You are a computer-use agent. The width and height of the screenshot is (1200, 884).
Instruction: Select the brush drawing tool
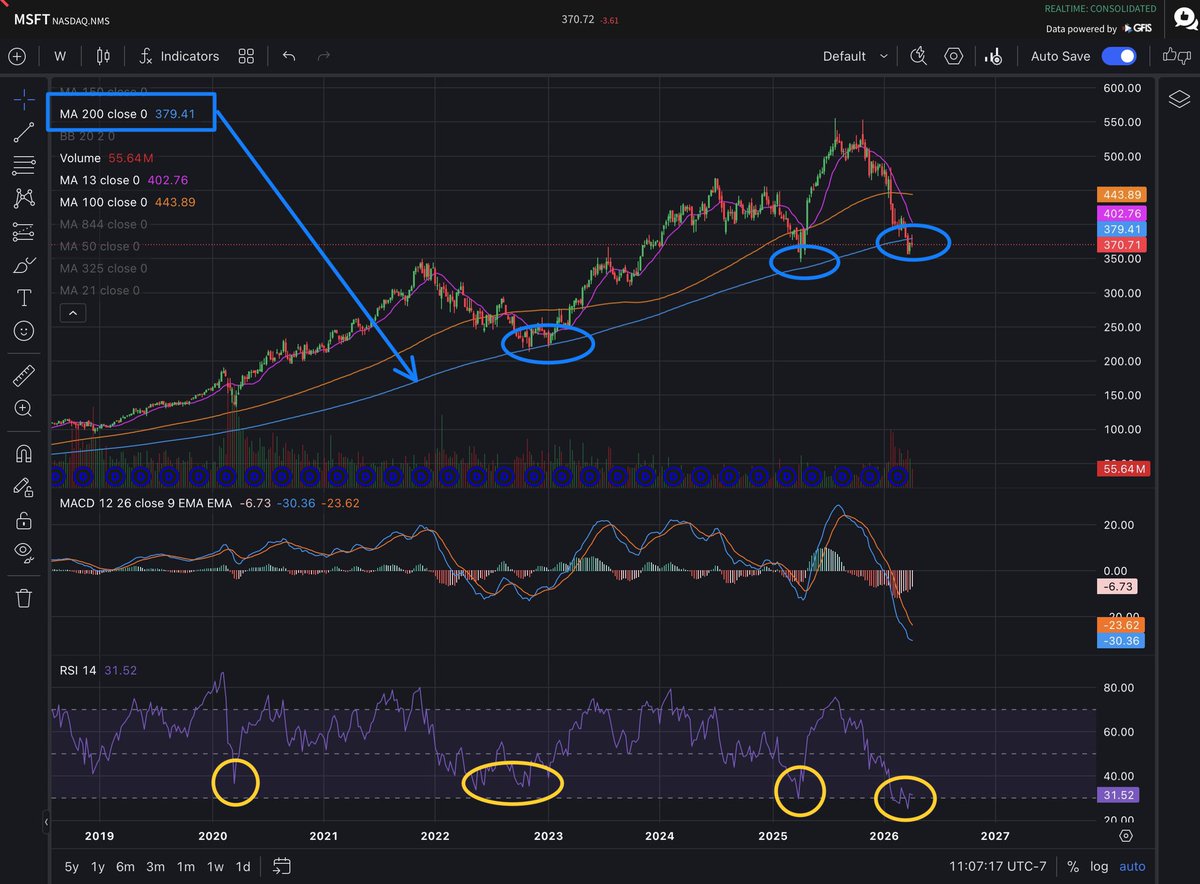click(x=24, y=265)
